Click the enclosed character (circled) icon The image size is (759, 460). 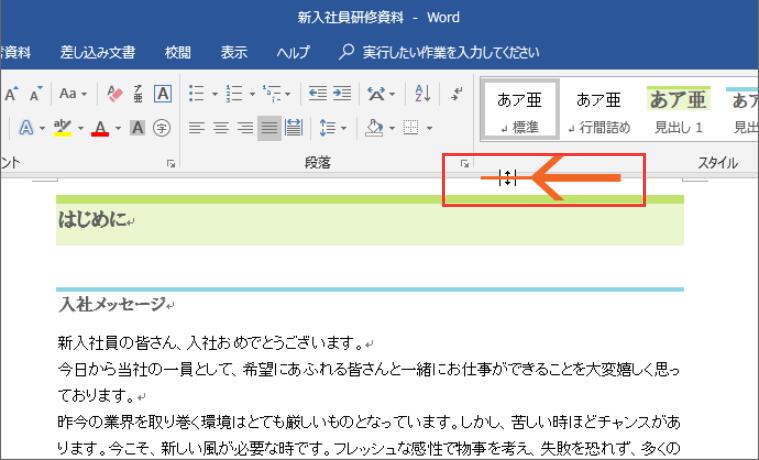tap(162, 128)
